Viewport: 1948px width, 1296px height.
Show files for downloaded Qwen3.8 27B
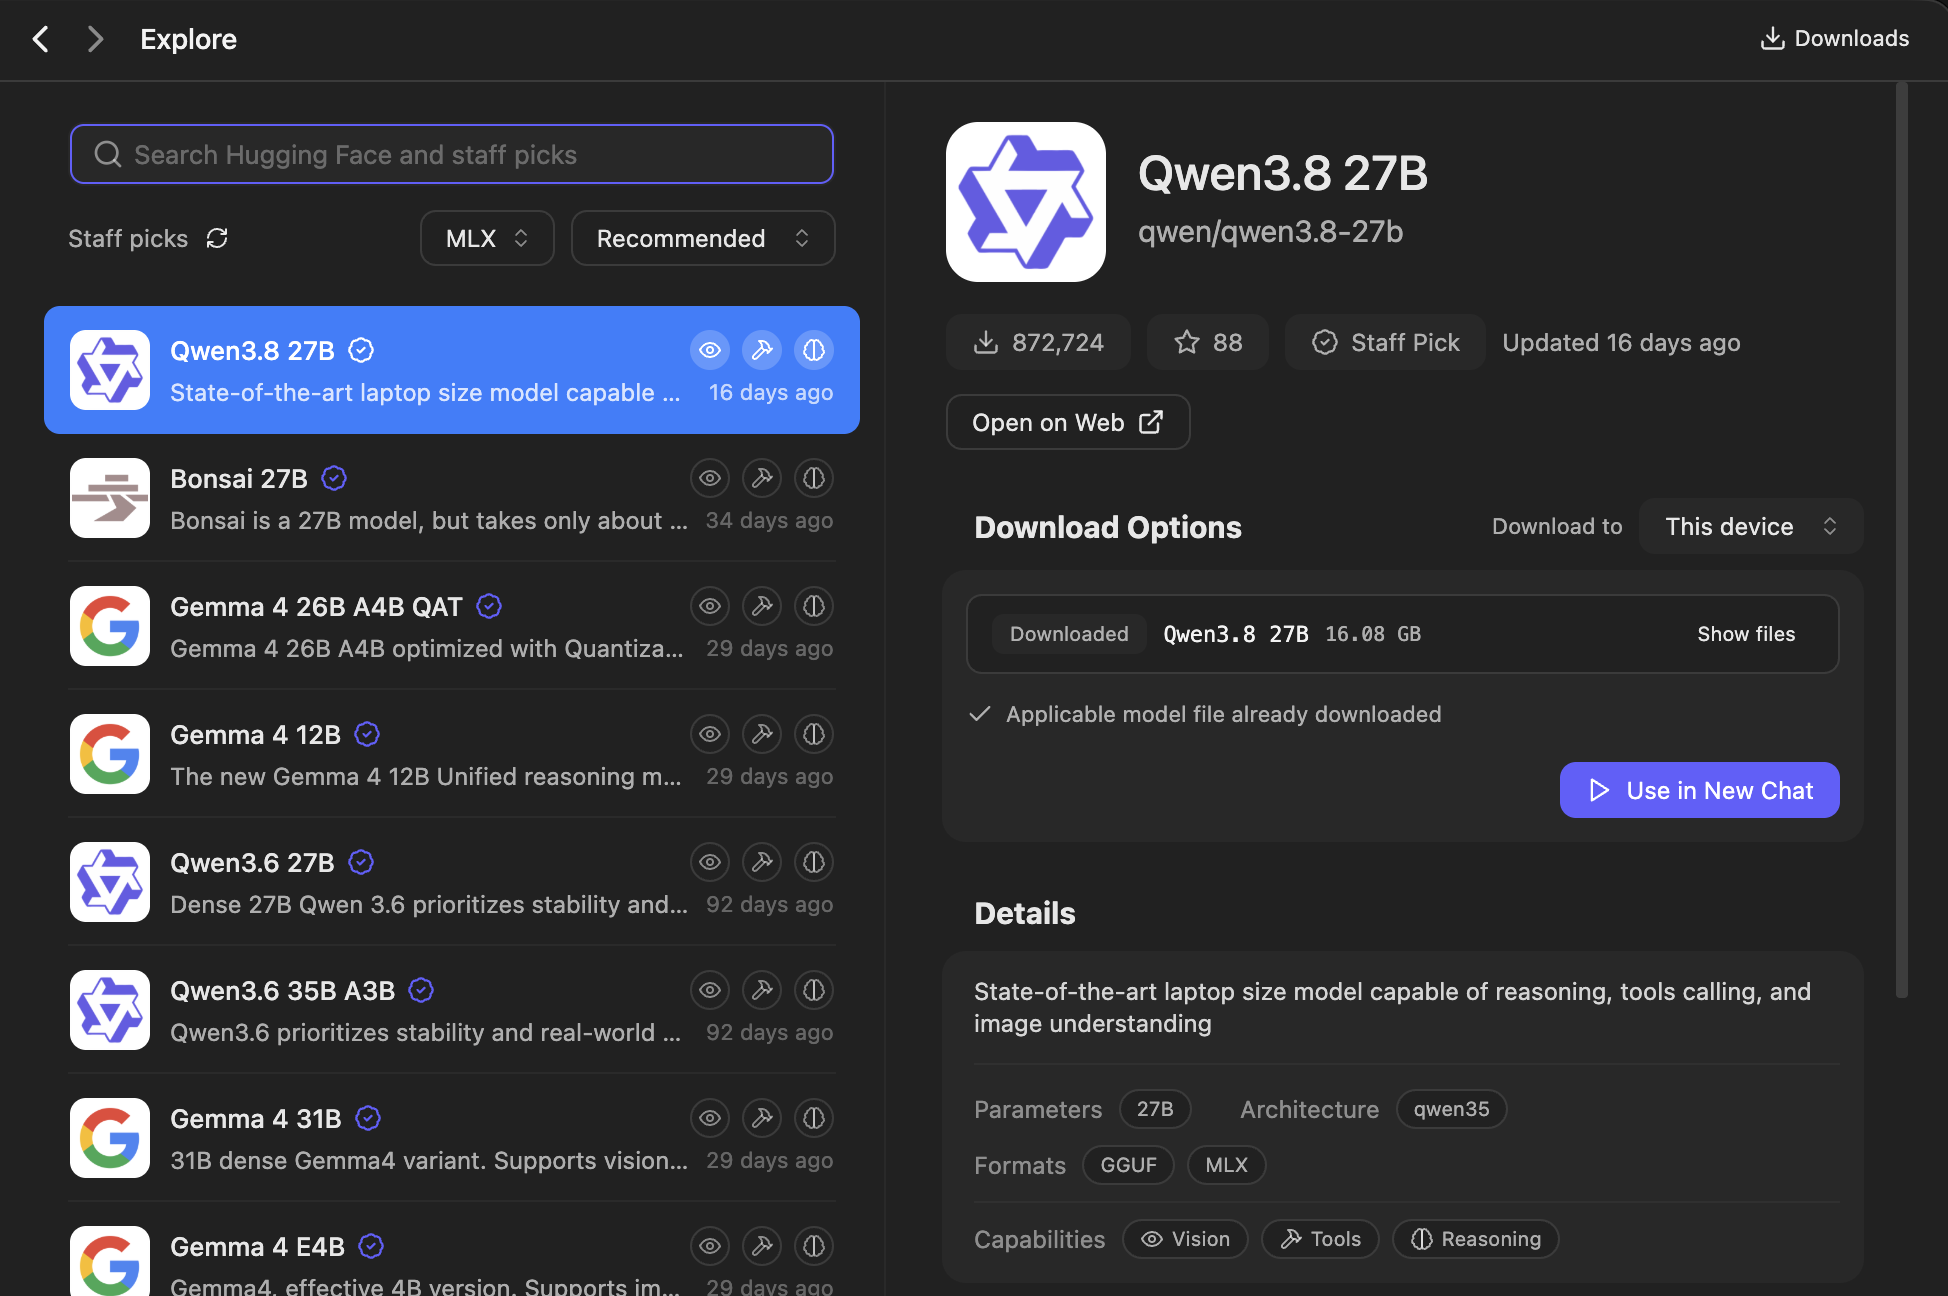point(1746,634)
